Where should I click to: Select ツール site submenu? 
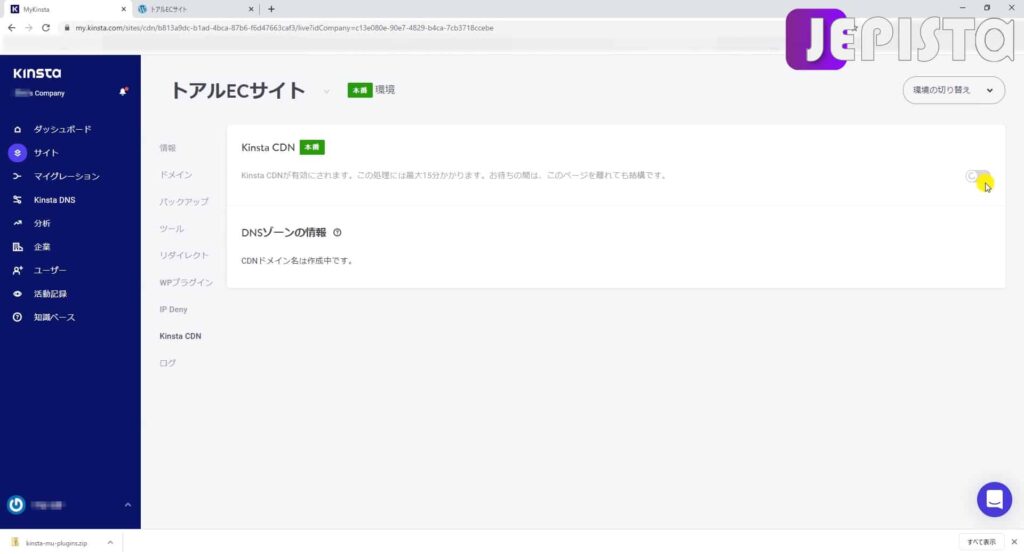[x=172, y=229]
